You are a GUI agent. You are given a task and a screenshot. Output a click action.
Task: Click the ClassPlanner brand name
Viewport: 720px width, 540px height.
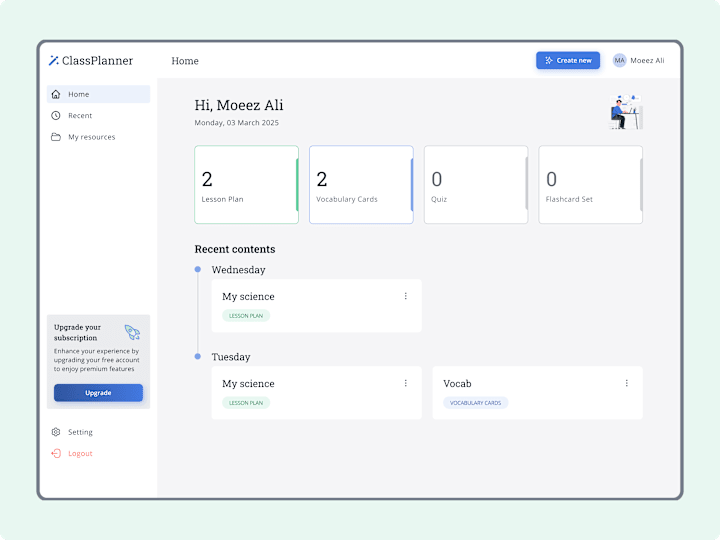coord(97,61)
